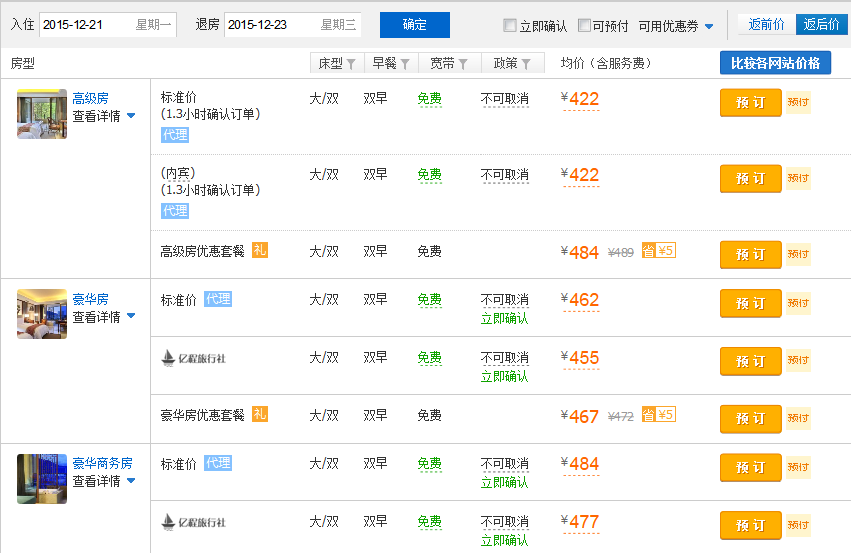Viewport: 851px width, 553px height.
Task: Click 礼 gift icon beside 高级房优惠套餐
Action: point(260,250)
